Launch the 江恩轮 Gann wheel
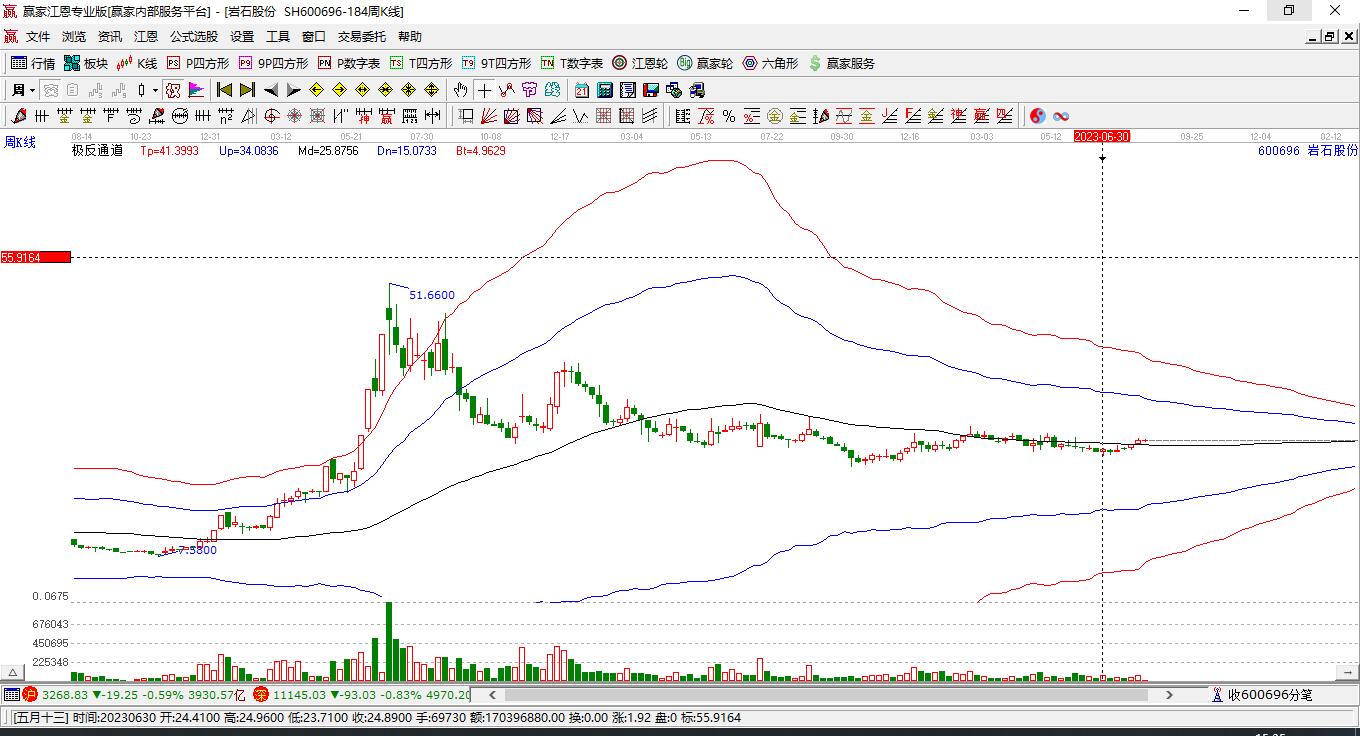This screenshot has height=736, width=1360. tap(640, 63)
